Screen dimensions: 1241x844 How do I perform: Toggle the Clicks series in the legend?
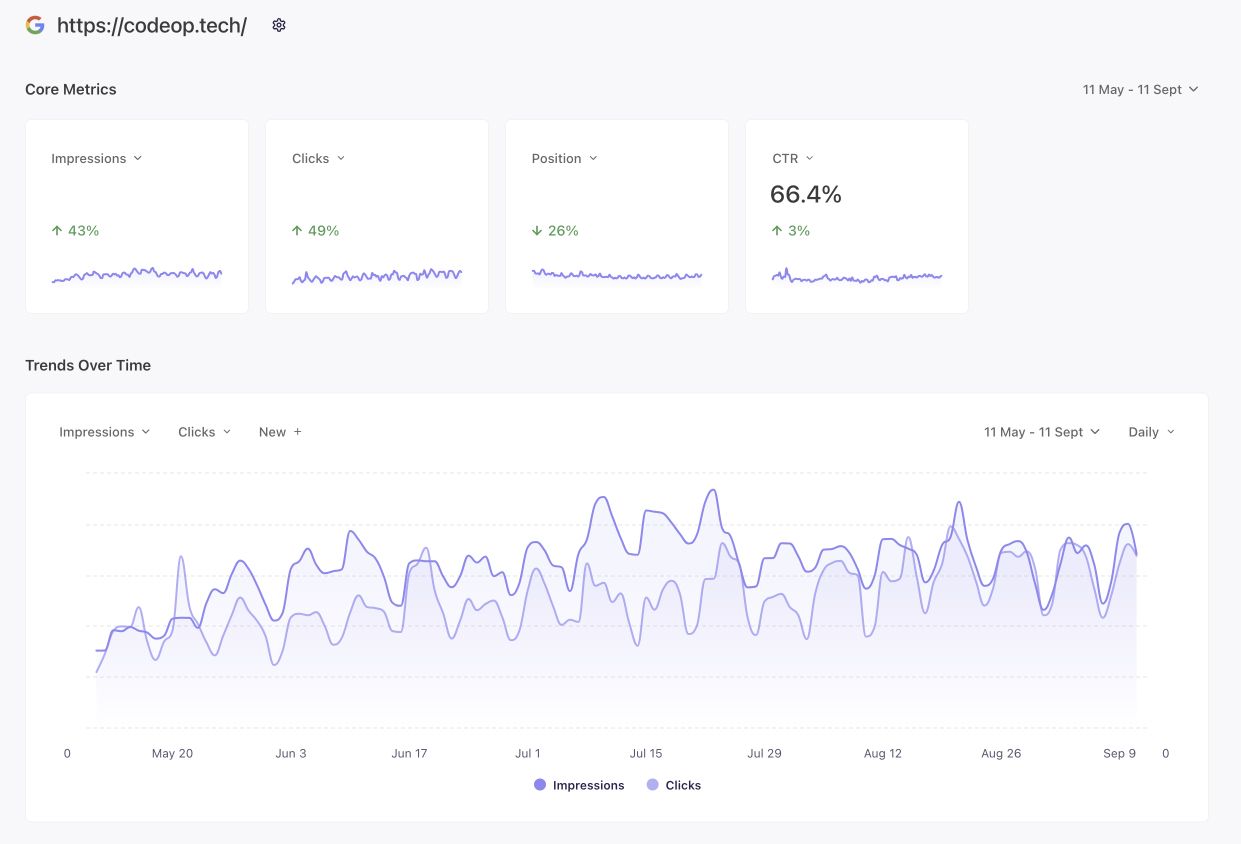pos(674,785)
